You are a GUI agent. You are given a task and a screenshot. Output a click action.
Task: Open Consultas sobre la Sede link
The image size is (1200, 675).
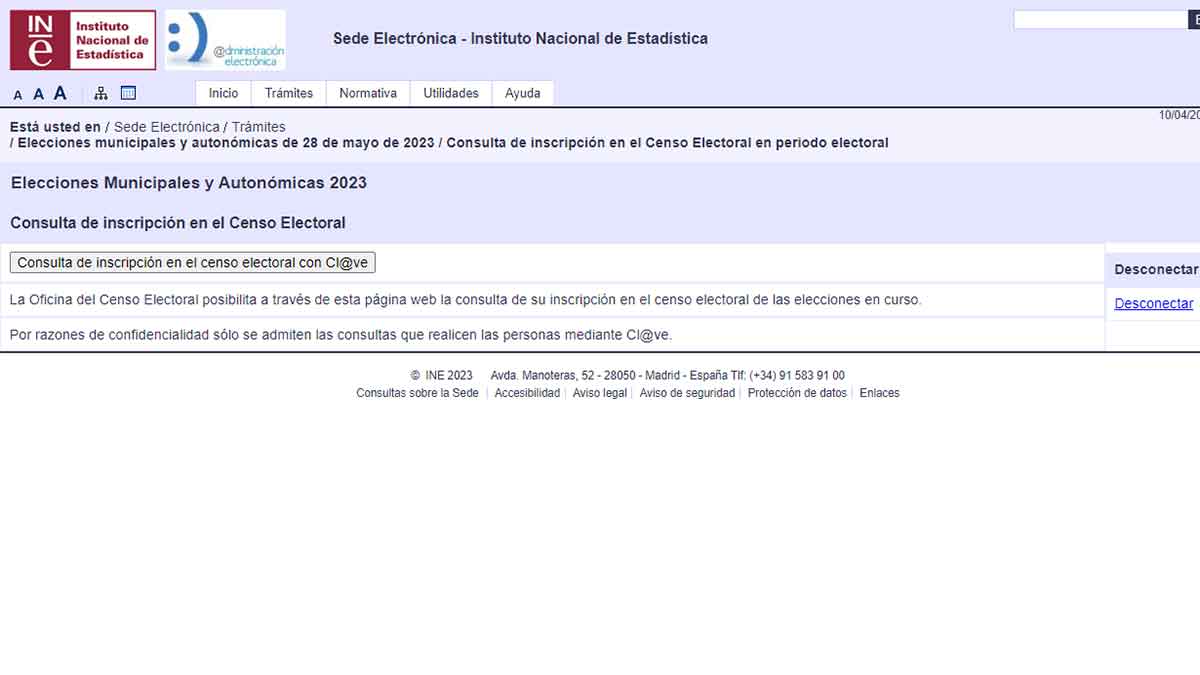click(417, 393)
